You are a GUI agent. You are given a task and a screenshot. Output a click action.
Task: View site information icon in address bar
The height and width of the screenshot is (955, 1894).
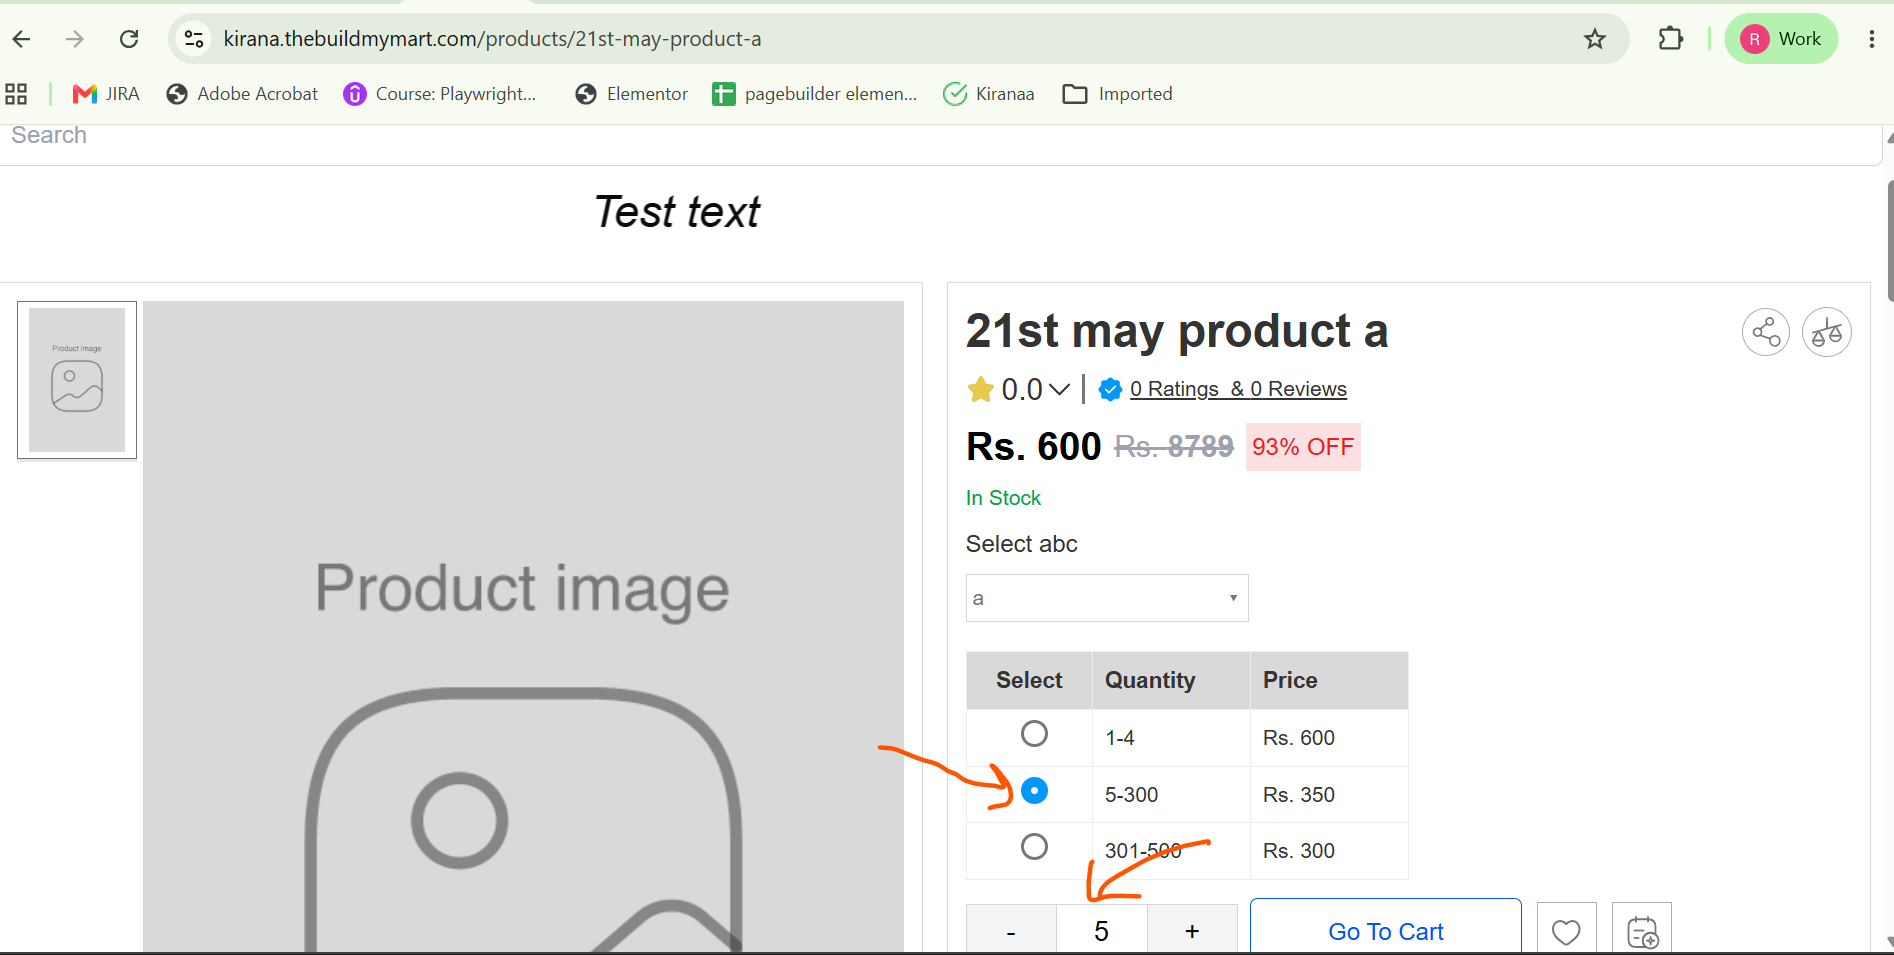(194, 39)
